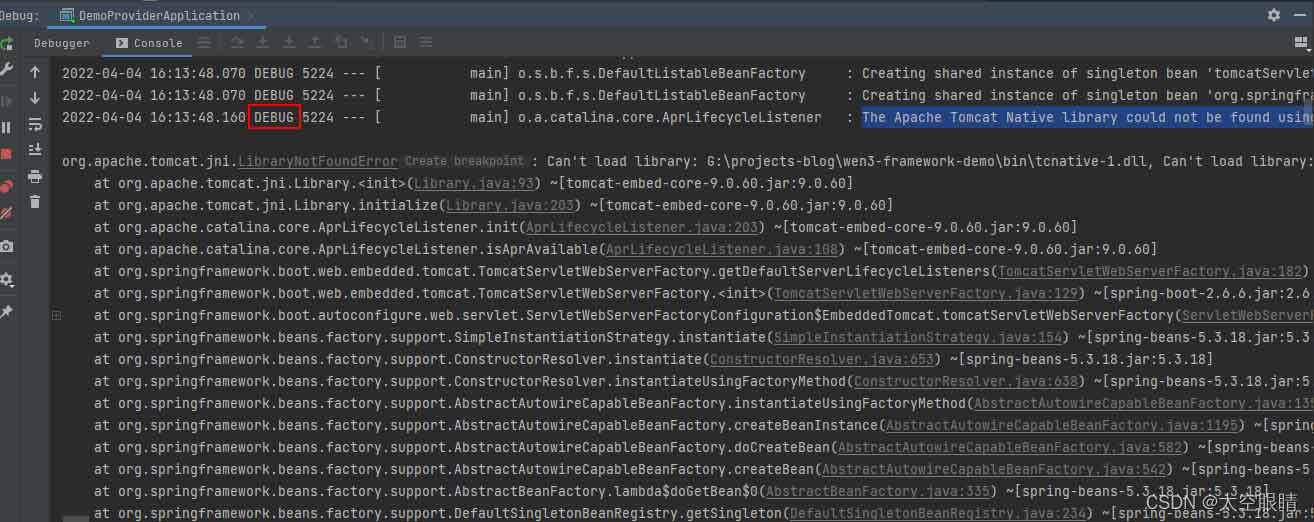This screenshot has height=522, width=1314.
Task: Stop the debug process
Action: pos(6,154)
